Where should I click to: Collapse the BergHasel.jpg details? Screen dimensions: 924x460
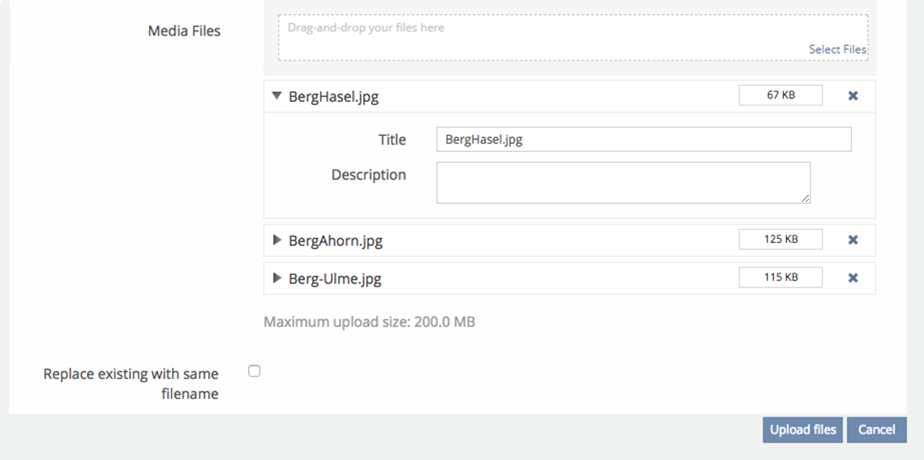click(277, 97)
